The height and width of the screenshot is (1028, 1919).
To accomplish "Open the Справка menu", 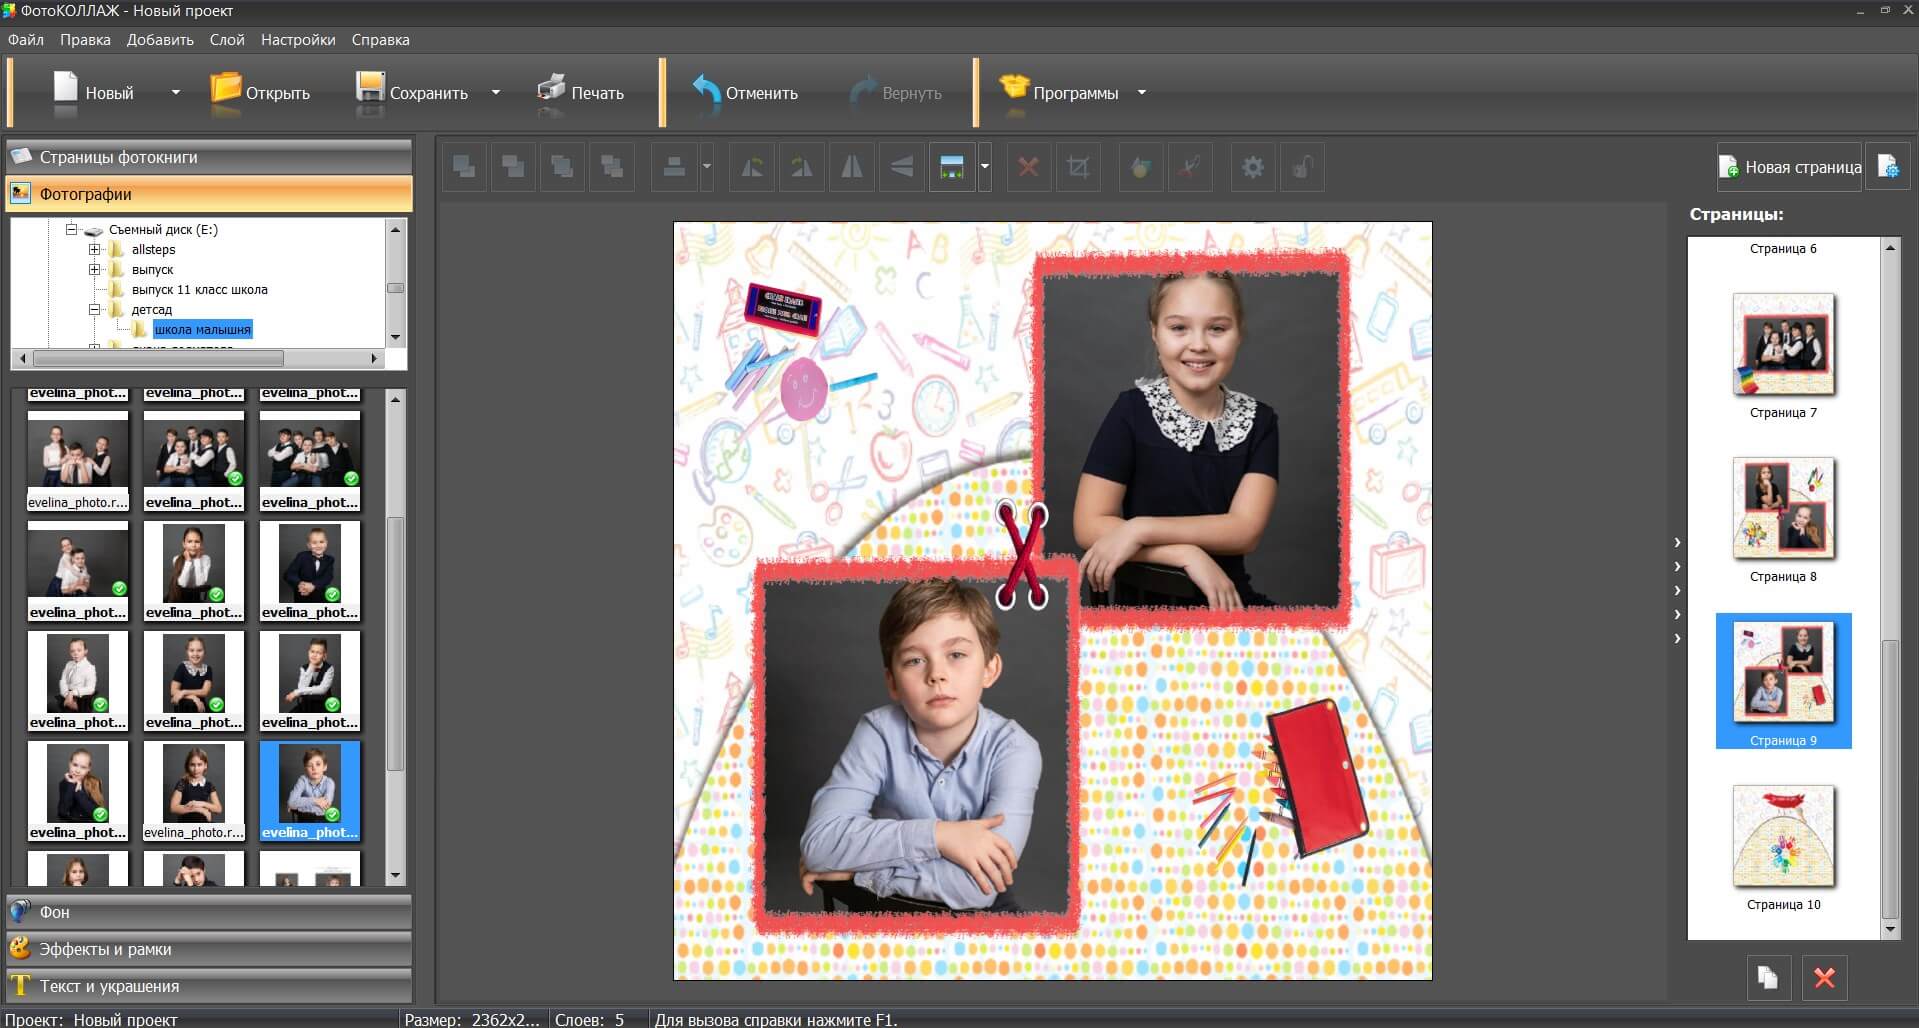I will [x=380, y=40].
